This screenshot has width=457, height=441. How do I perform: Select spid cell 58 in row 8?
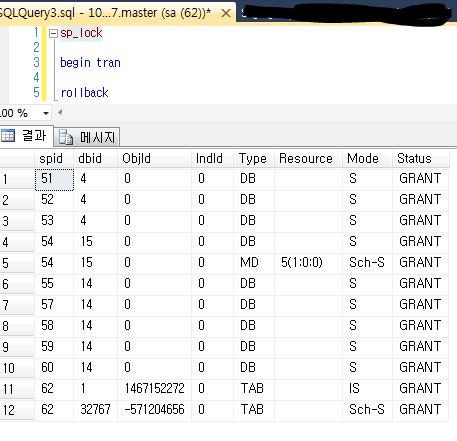pyautogui.click(x=54, y=326)
